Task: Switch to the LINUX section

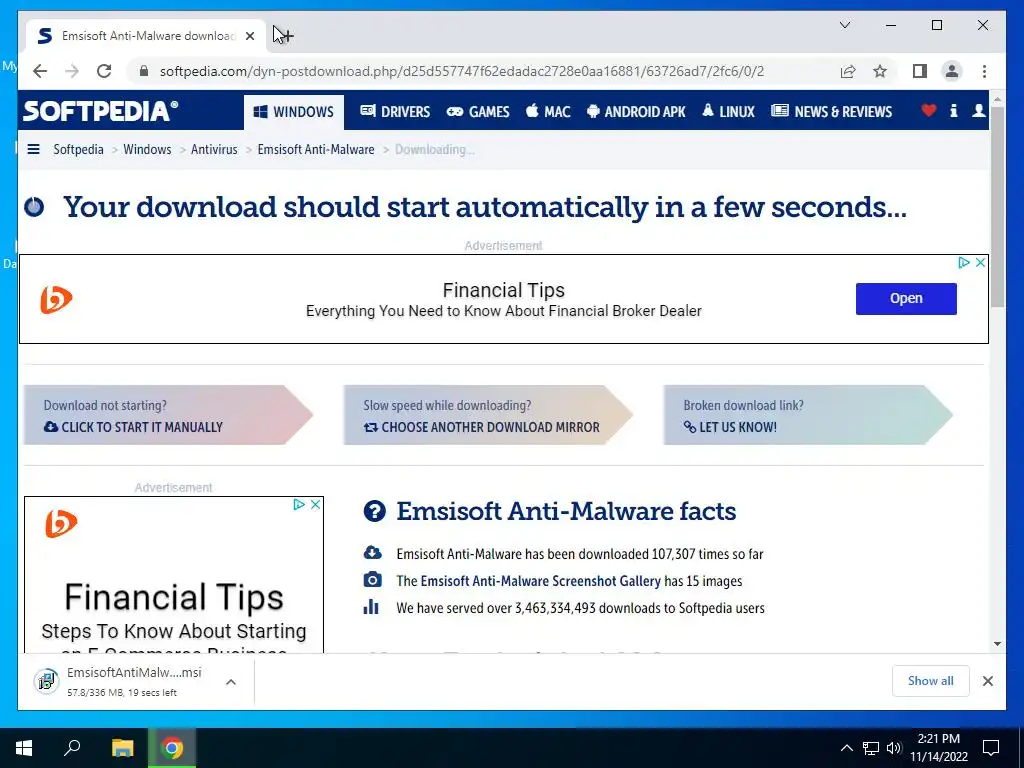Action: click(x=728, y=112)
